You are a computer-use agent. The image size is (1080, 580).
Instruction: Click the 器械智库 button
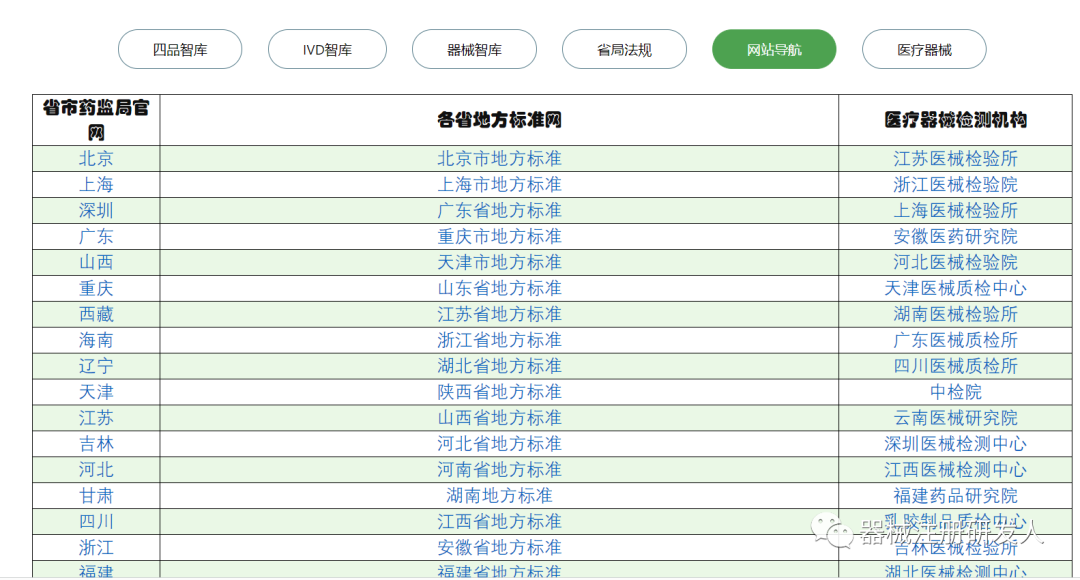[x=474, y=49]
